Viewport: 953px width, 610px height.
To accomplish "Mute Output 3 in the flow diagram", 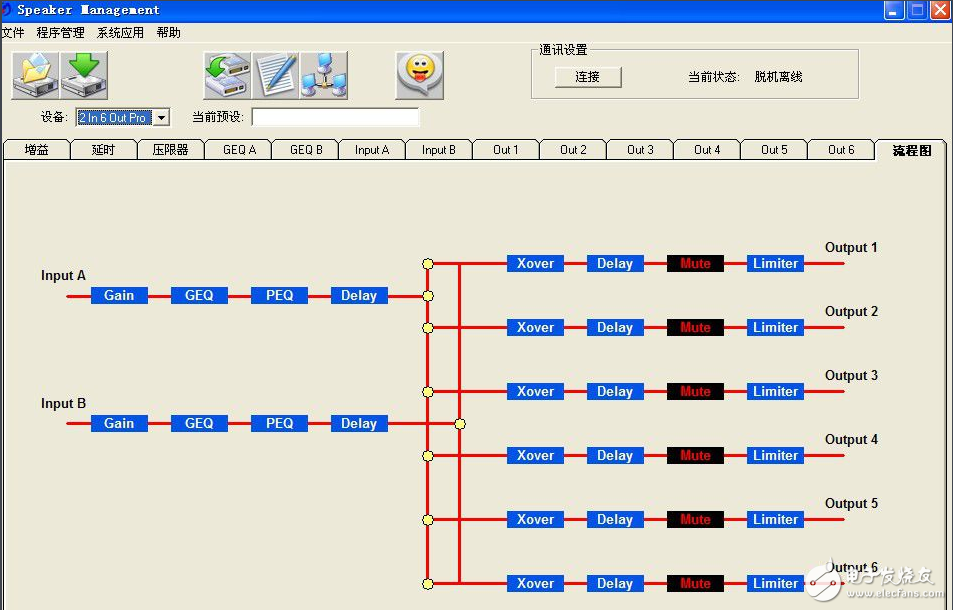I will click(x=695, y=391).
